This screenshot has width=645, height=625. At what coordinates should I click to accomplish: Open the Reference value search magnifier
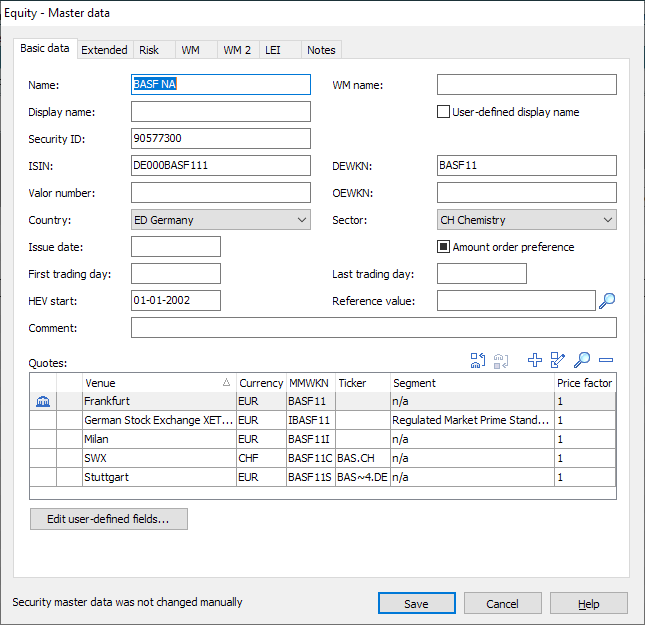point(607,300)
